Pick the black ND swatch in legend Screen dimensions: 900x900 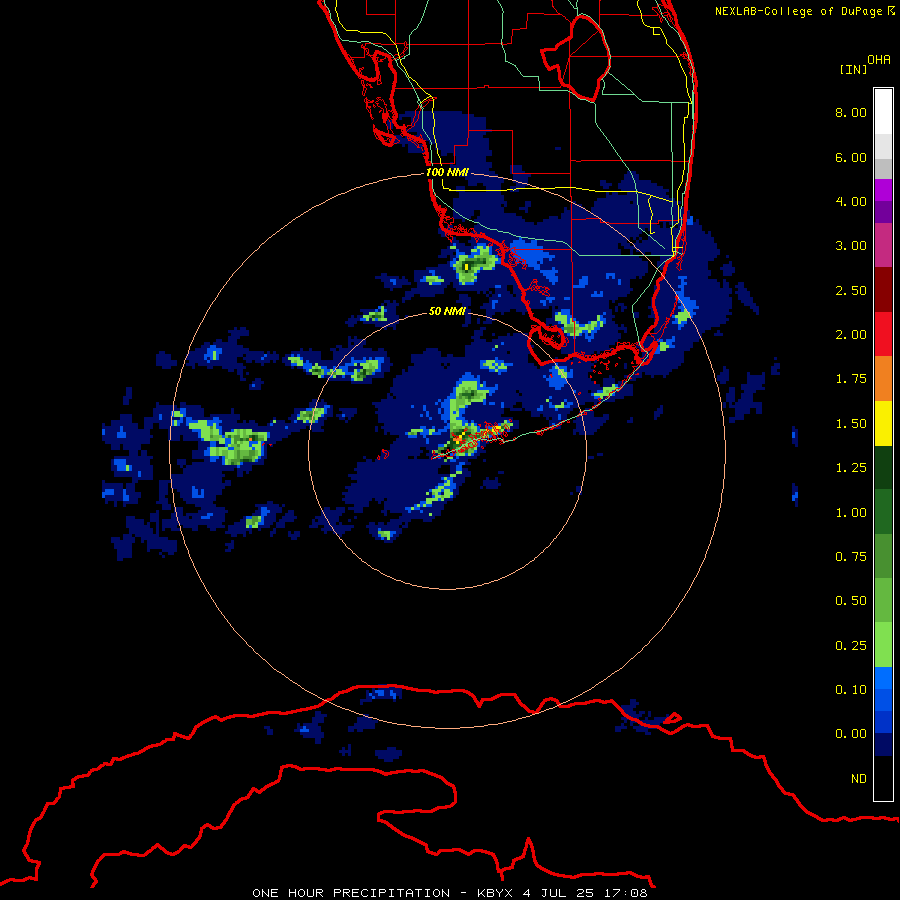tap(883, 778)
